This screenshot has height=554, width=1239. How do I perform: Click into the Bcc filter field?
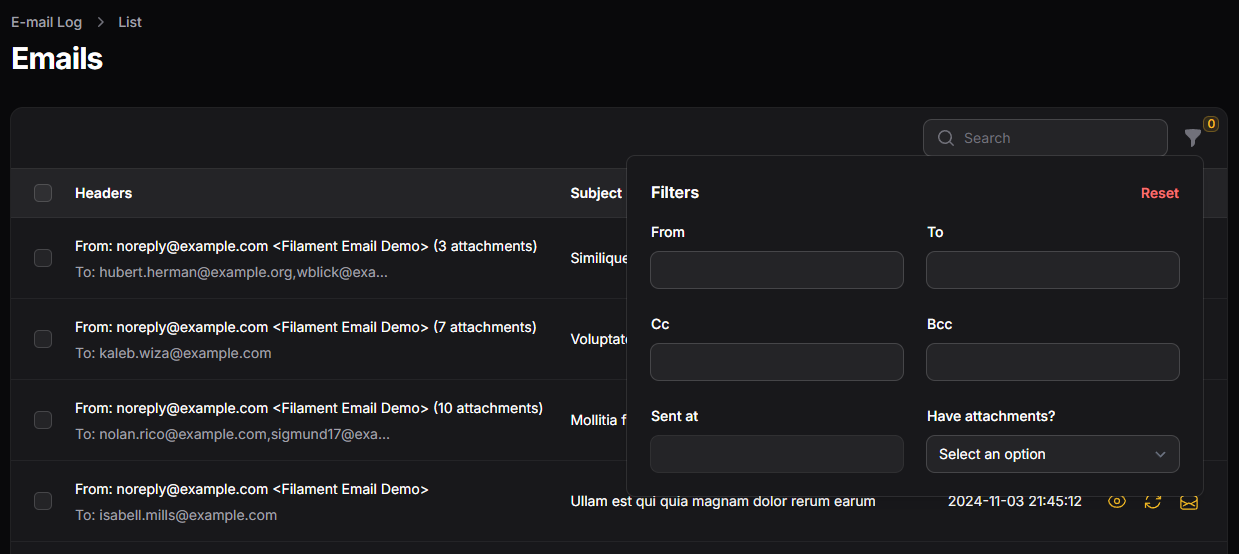point(1052,362)
